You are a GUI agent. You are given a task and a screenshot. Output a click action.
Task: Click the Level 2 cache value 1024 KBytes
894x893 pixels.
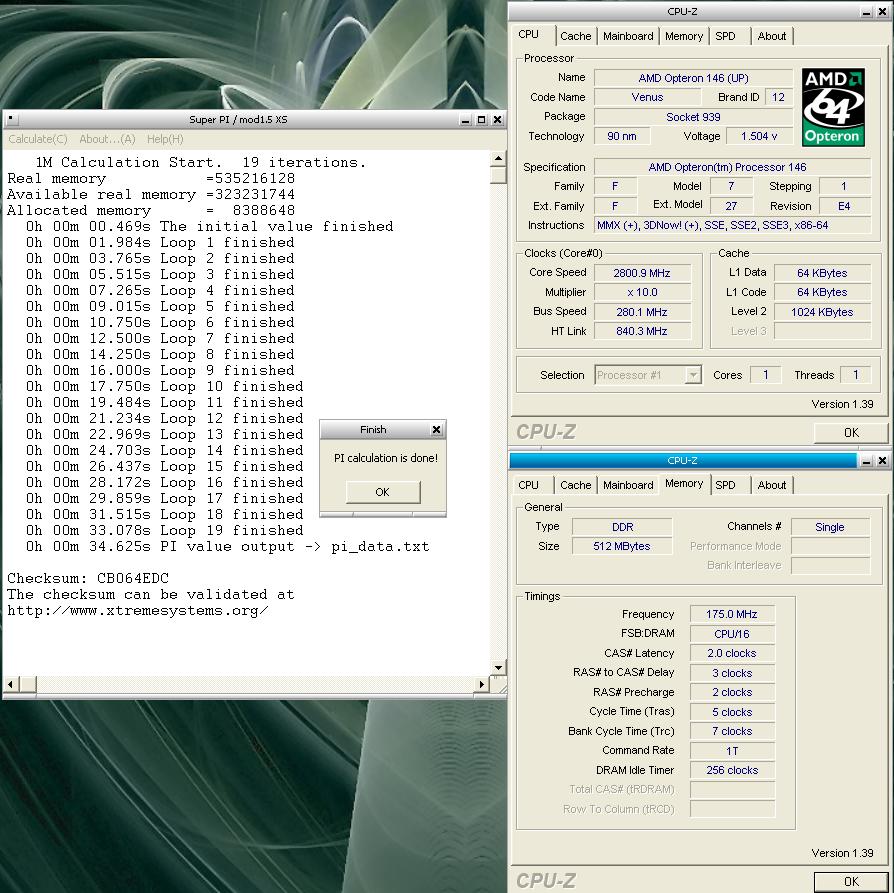click(822, 312)
